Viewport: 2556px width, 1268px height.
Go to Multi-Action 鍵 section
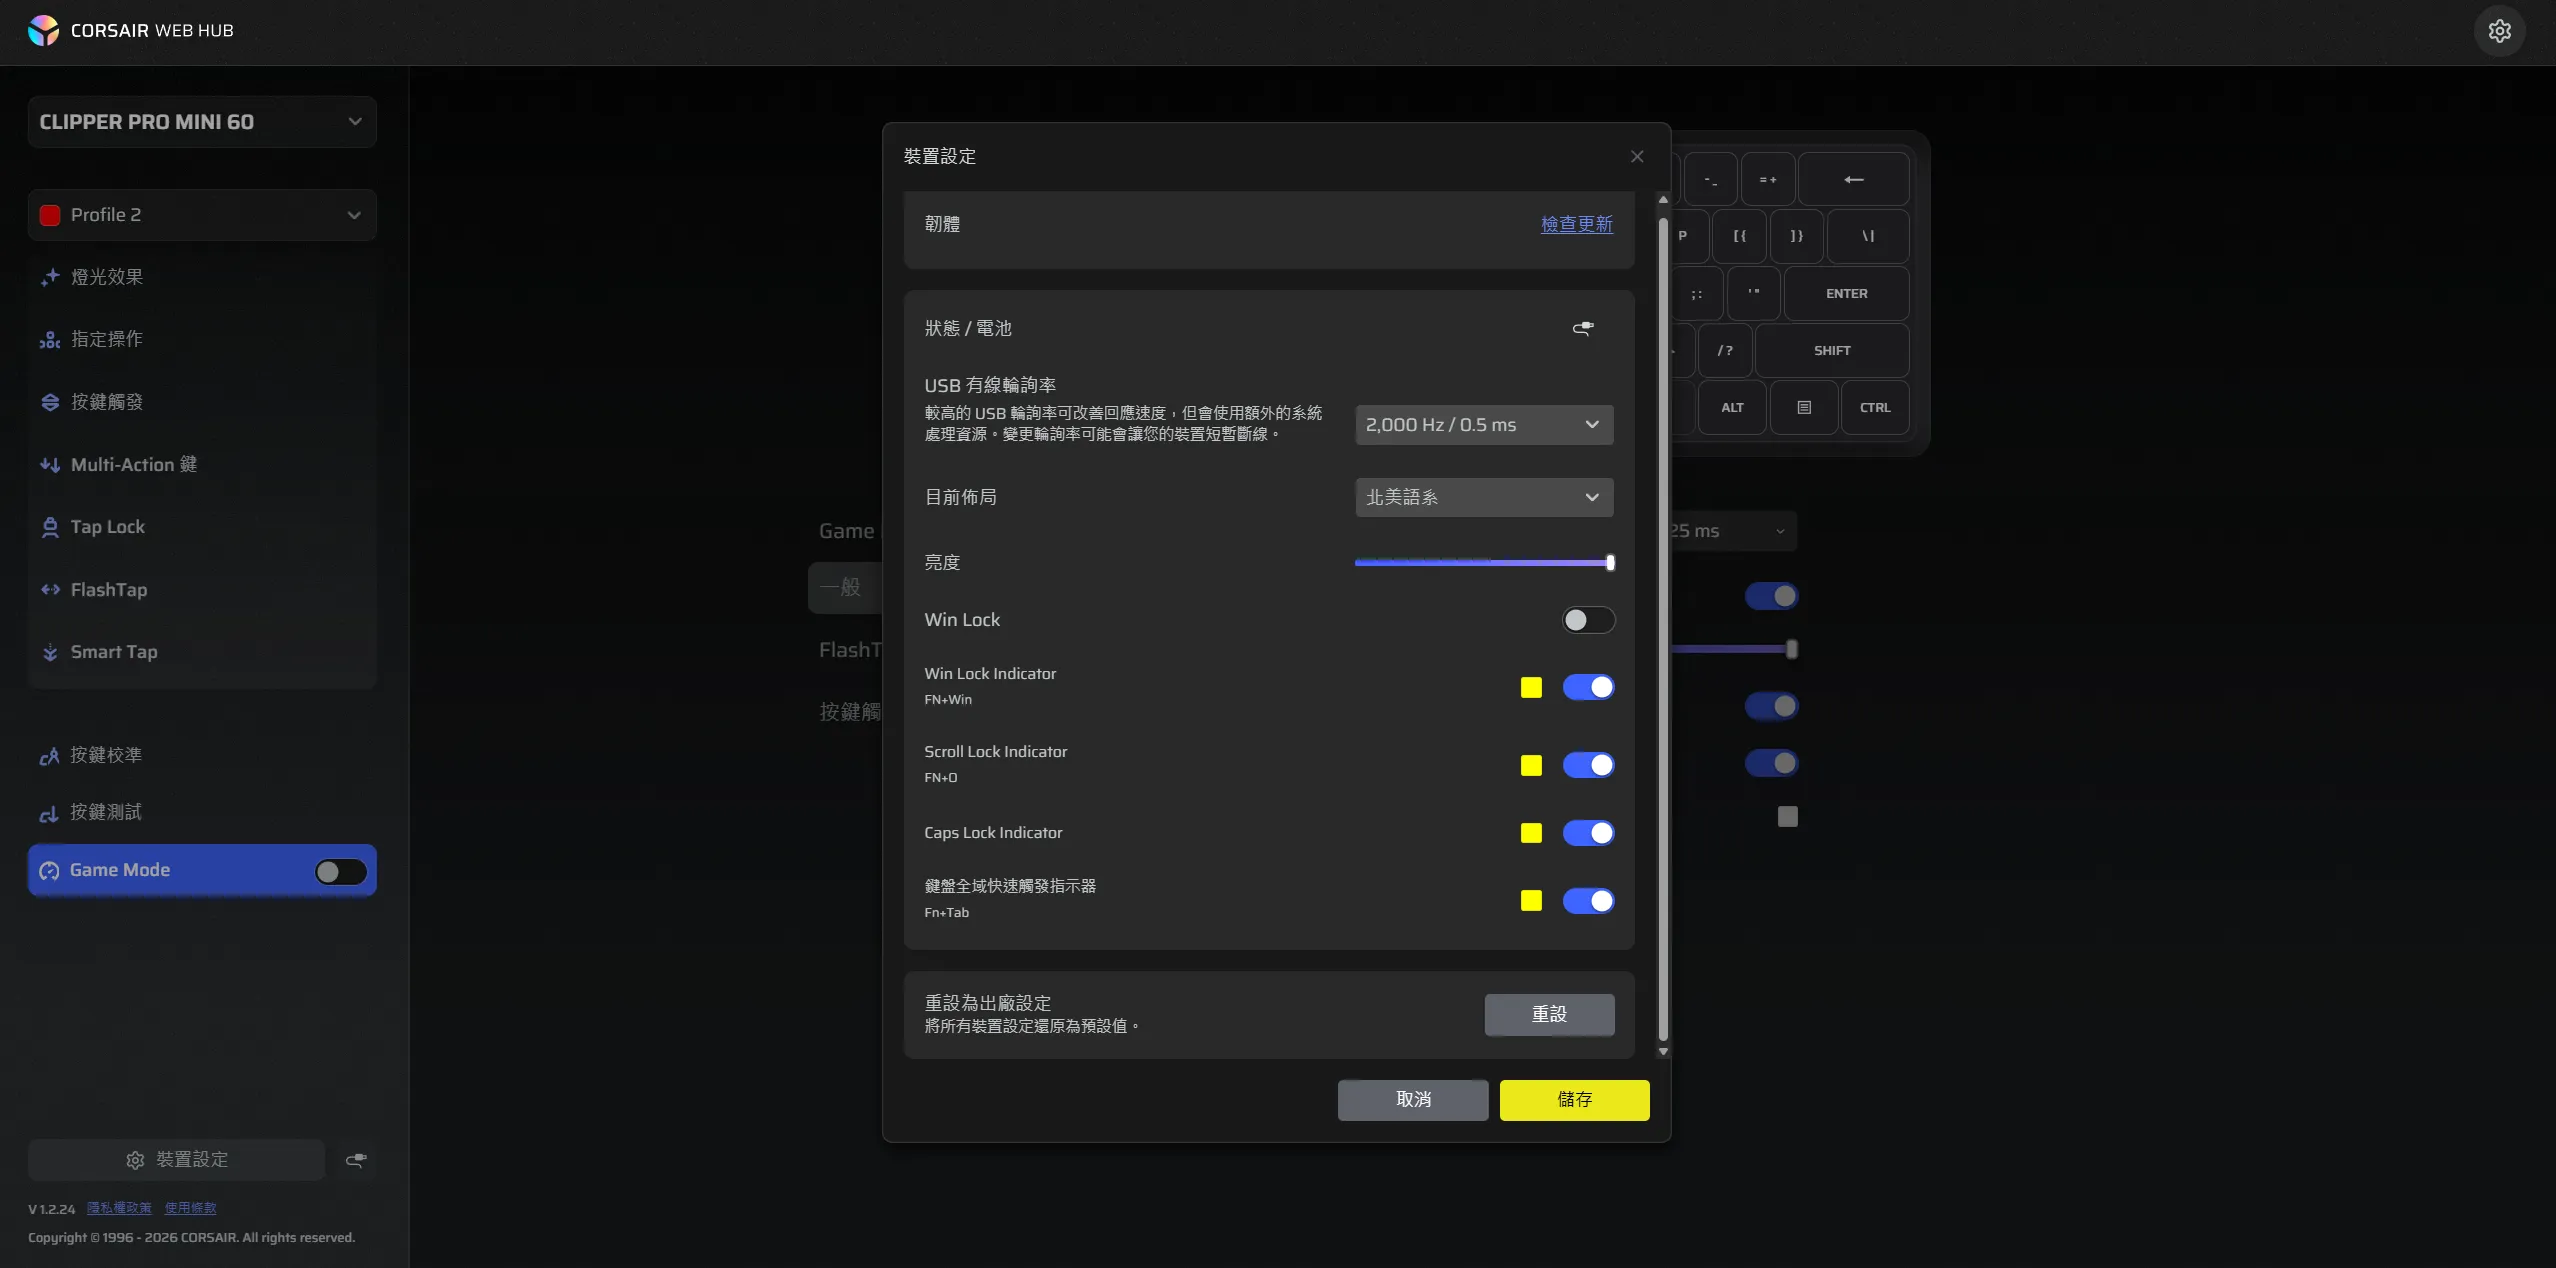pyautogui.click(x=202, y=464)
